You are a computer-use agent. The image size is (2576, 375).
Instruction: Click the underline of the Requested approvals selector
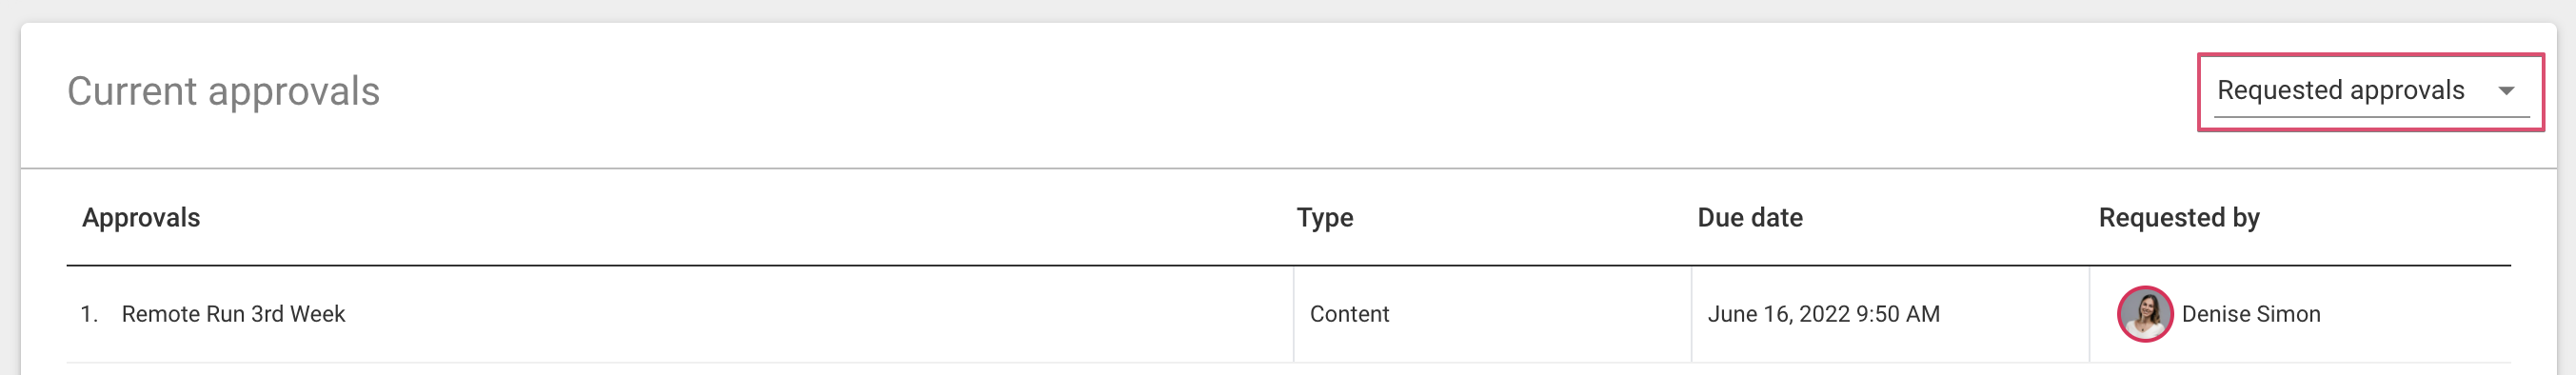click(2371, 117)
